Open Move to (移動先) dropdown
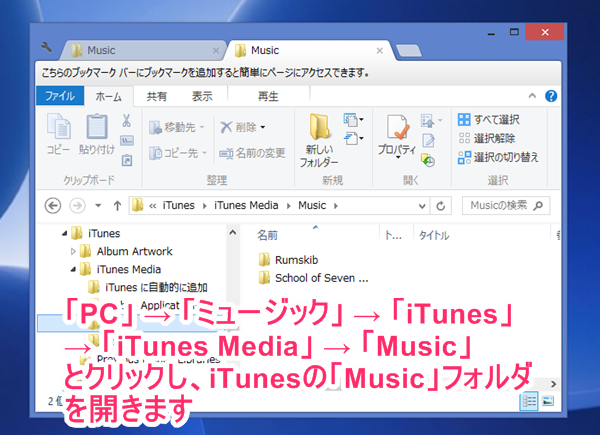Image resolution: width=600 pixels, height=435 pixels. coord(176,127)
